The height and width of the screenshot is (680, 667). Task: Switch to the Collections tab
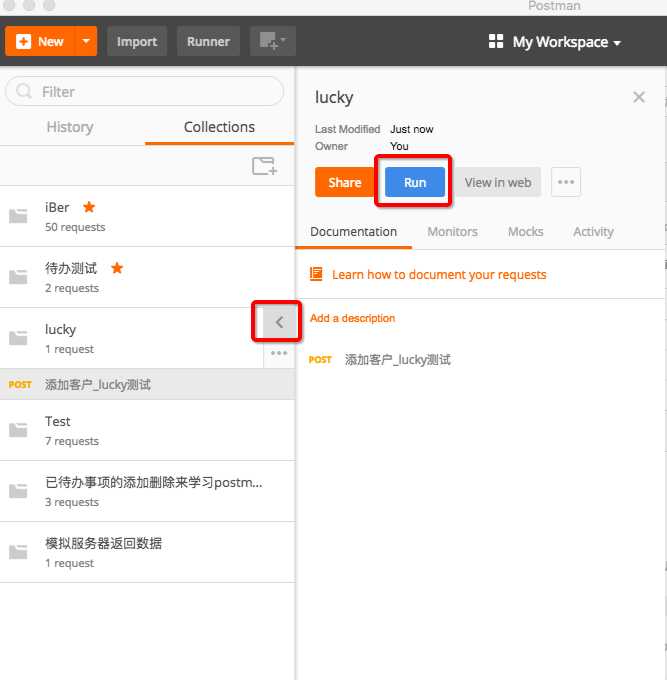click(x=219, y=127)
